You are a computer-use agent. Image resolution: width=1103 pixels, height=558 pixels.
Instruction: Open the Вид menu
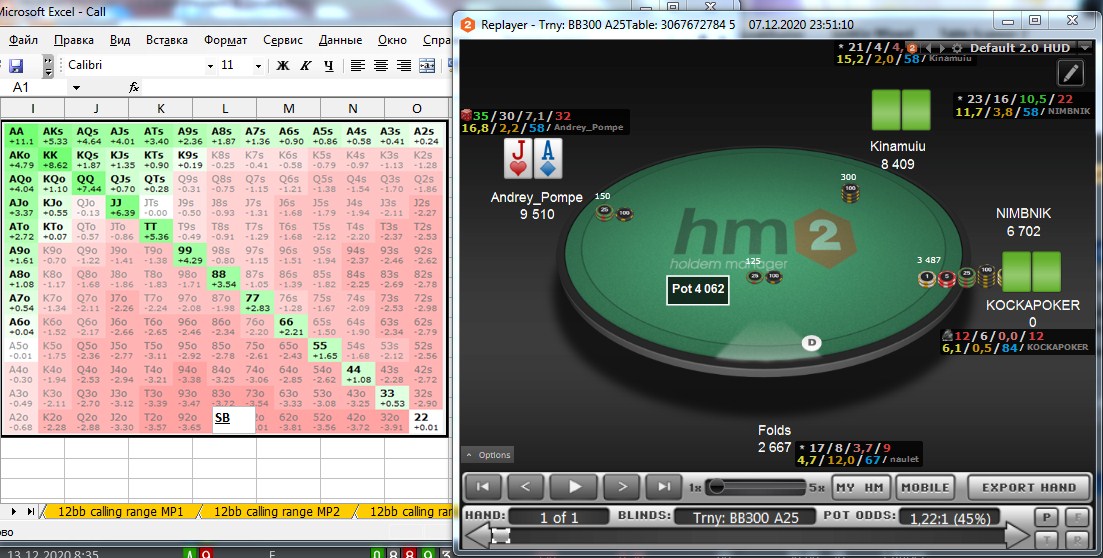tap(120, 40)
